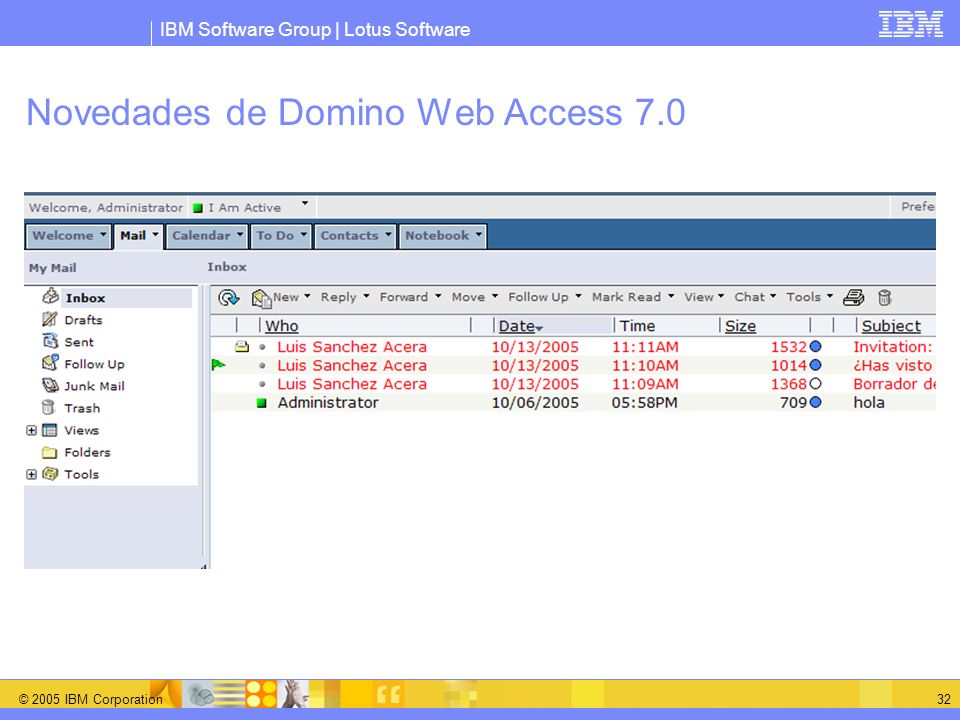Select the Mail tab
Screen dimensions: 960x720
coord(139,236)
